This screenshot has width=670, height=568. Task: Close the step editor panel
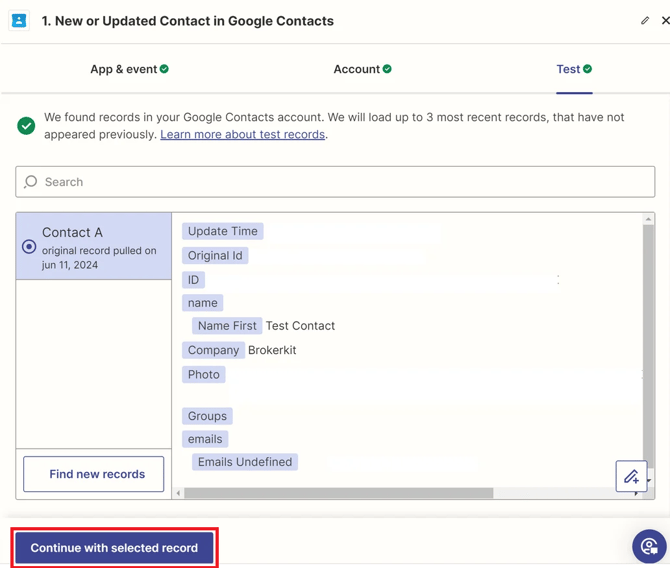tap(665, 20)
